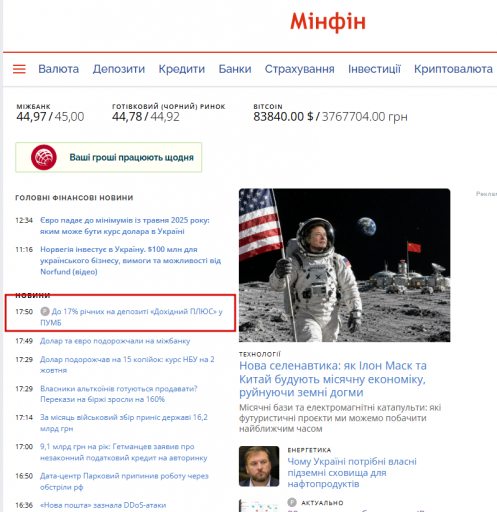The width and height of the screenshot is (497, 512).
Task: Open 'Долар та євро подорожчали на міжбанку'
Action: (x=115, y=341)
